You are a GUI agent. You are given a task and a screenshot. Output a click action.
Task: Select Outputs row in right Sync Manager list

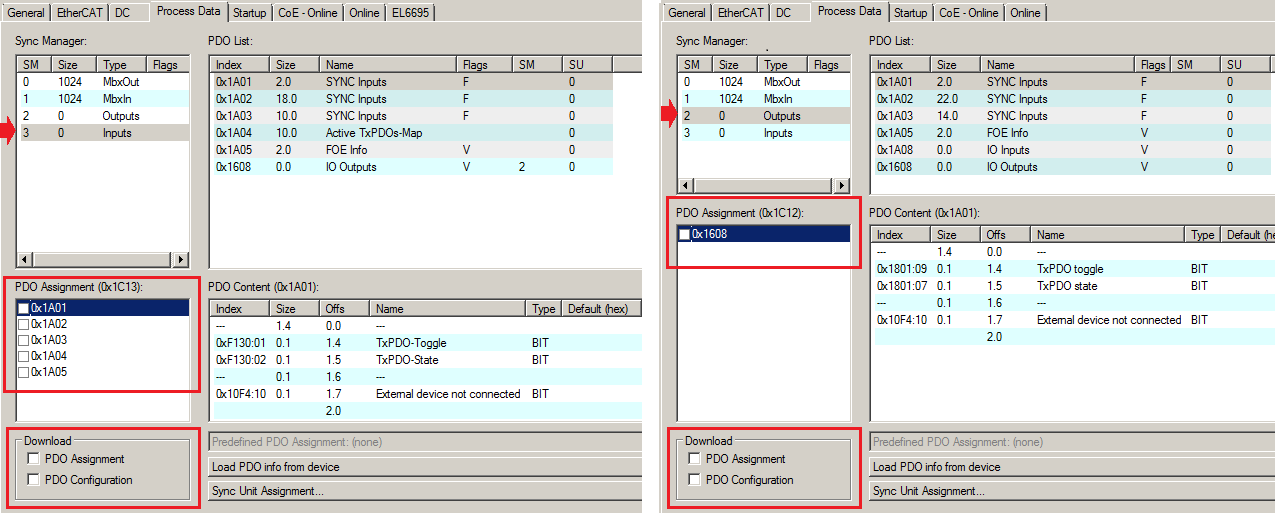[764, 116]
